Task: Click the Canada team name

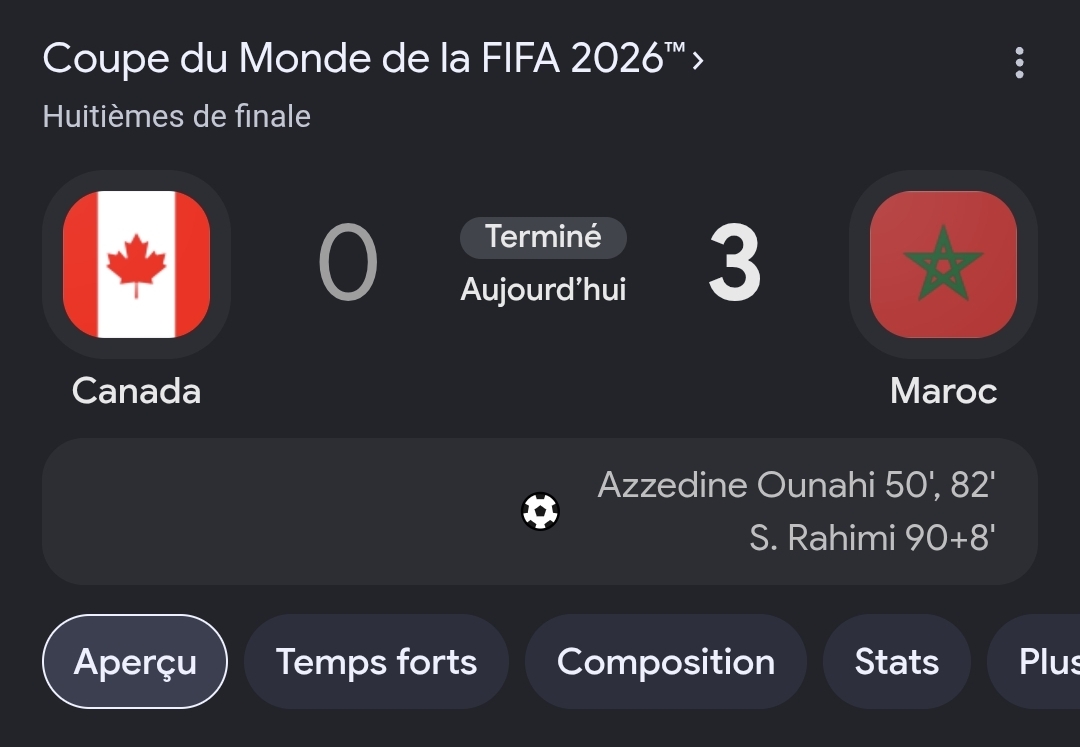Action: point(136,391)
